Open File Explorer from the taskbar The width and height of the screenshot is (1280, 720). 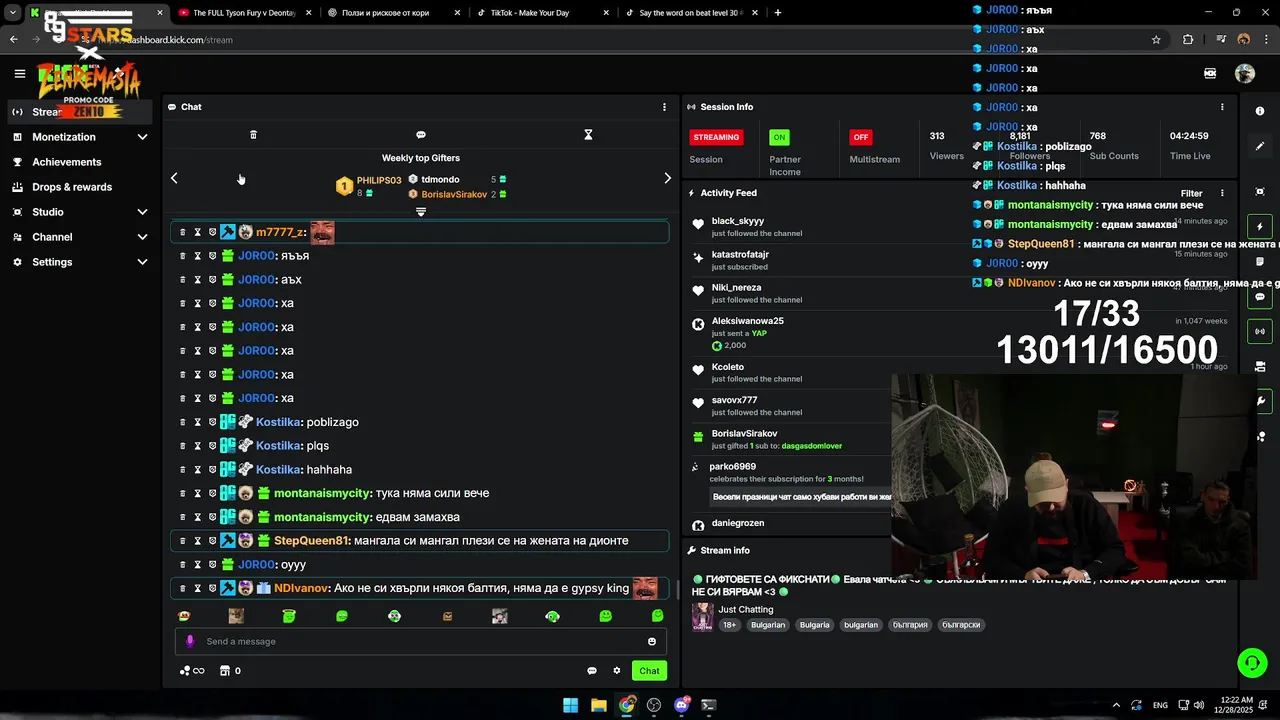(598, 705)
